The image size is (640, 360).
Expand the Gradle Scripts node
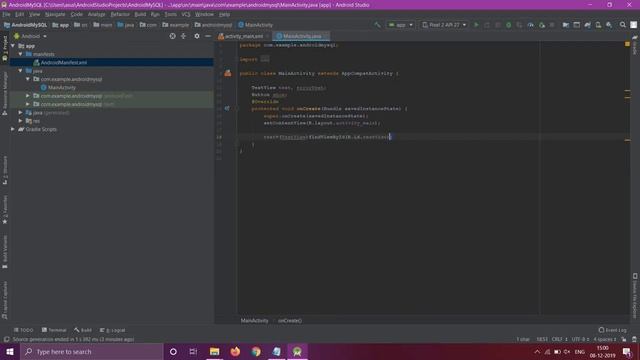click(x=13, y=129)
